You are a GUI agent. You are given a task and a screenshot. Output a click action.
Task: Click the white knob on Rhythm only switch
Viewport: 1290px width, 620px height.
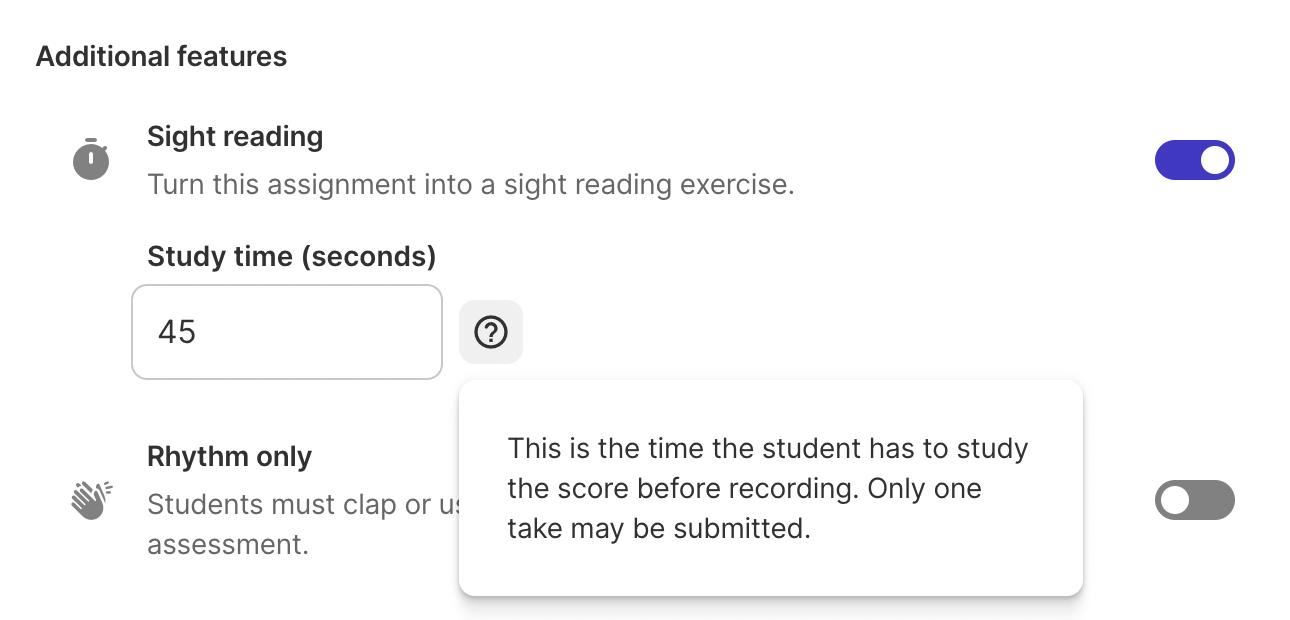(x=1175, y=500)
